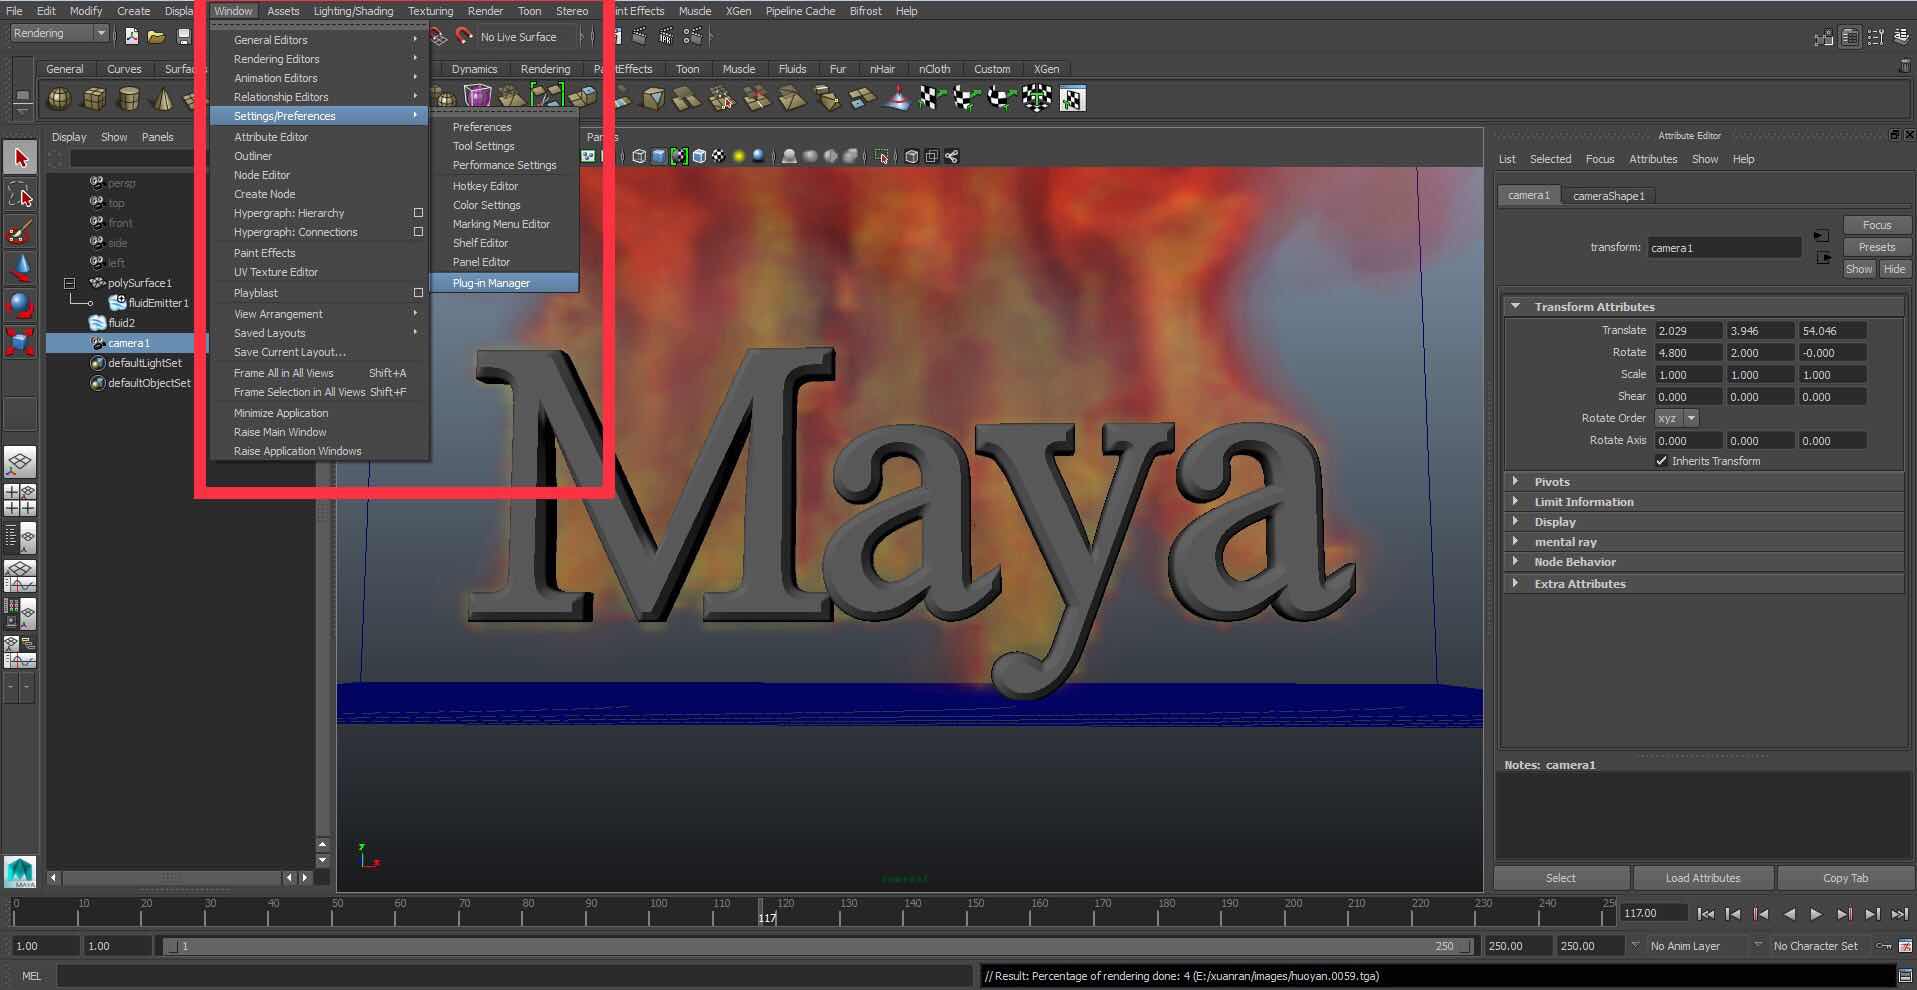Click the rightmost UV checker shelf icon
The image size is (1917, 990).
[1072, 98]
